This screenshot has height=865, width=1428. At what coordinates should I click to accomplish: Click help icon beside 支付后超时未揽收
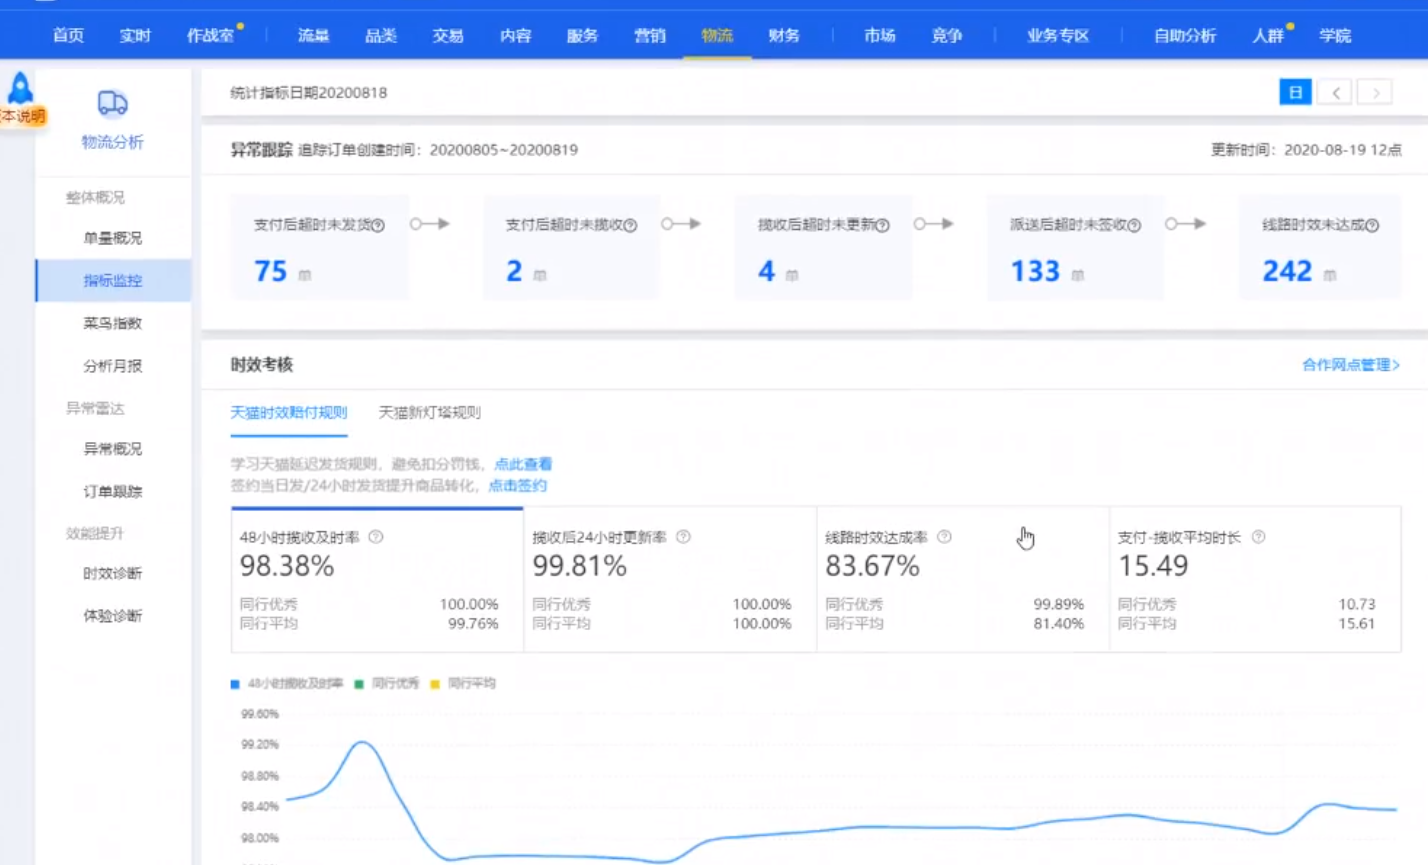click(630, 226)
